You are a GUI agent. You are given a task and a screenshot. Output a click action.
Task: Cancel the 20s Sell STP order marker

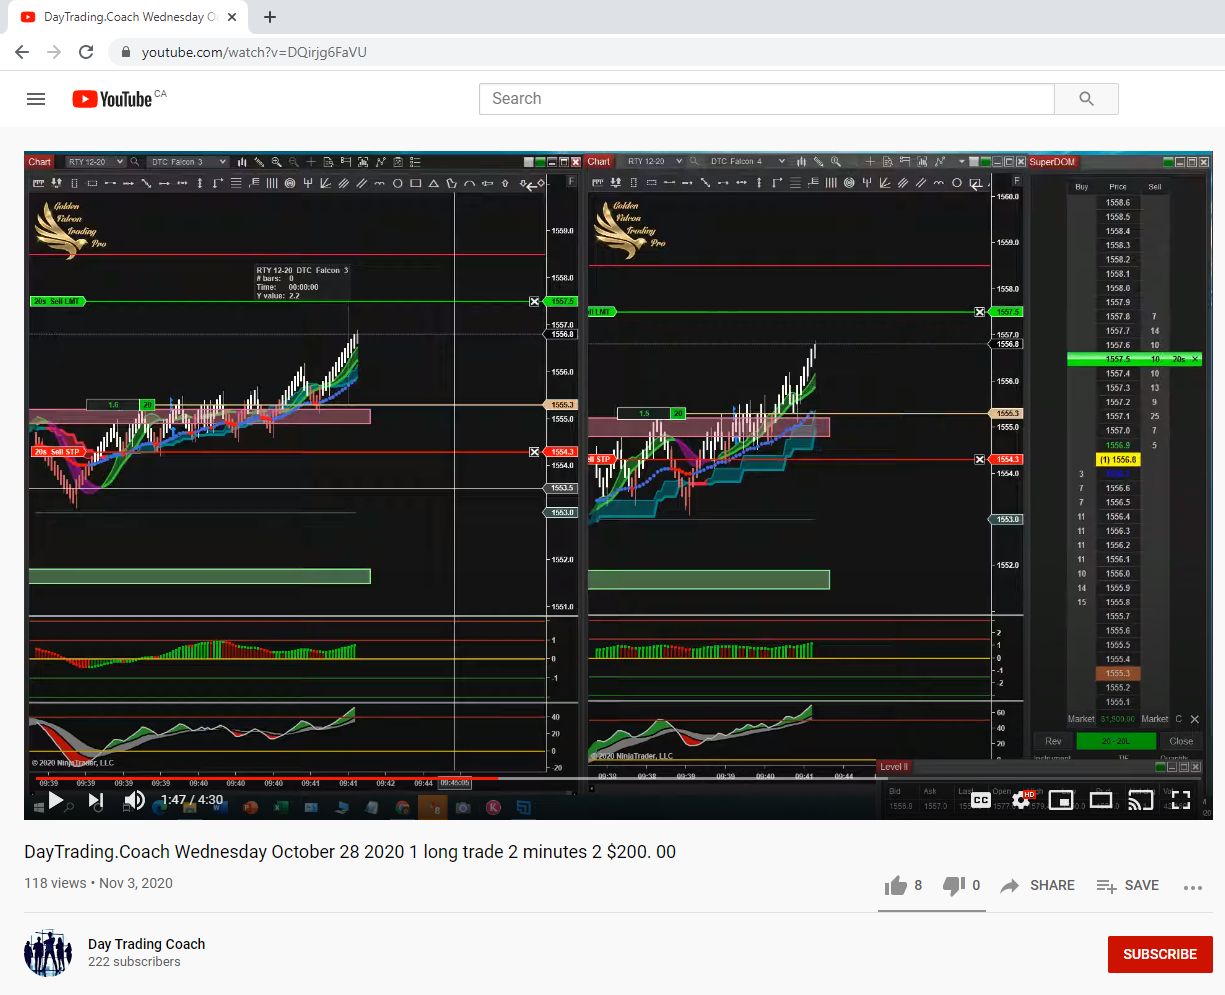point(534,452)
